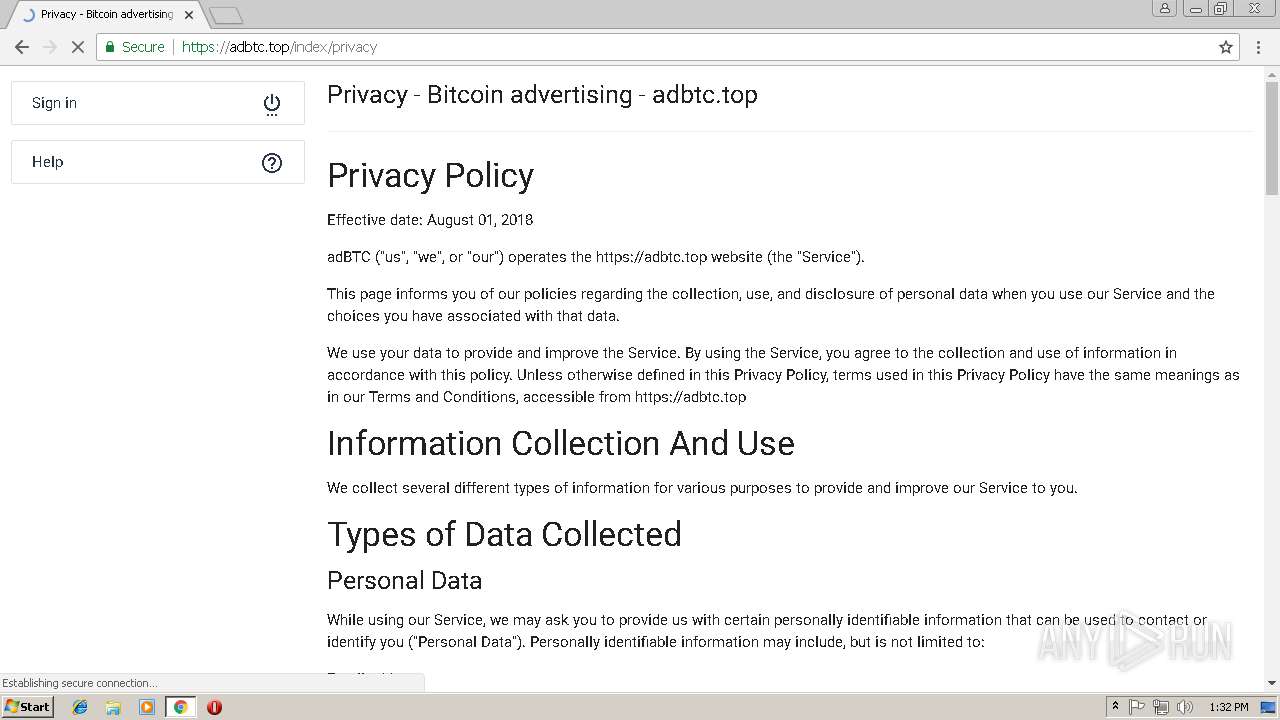The height and width of the screenshot is (720, 1280).
Task: Click the address bar URL field
Action: (x=650, y=47)
